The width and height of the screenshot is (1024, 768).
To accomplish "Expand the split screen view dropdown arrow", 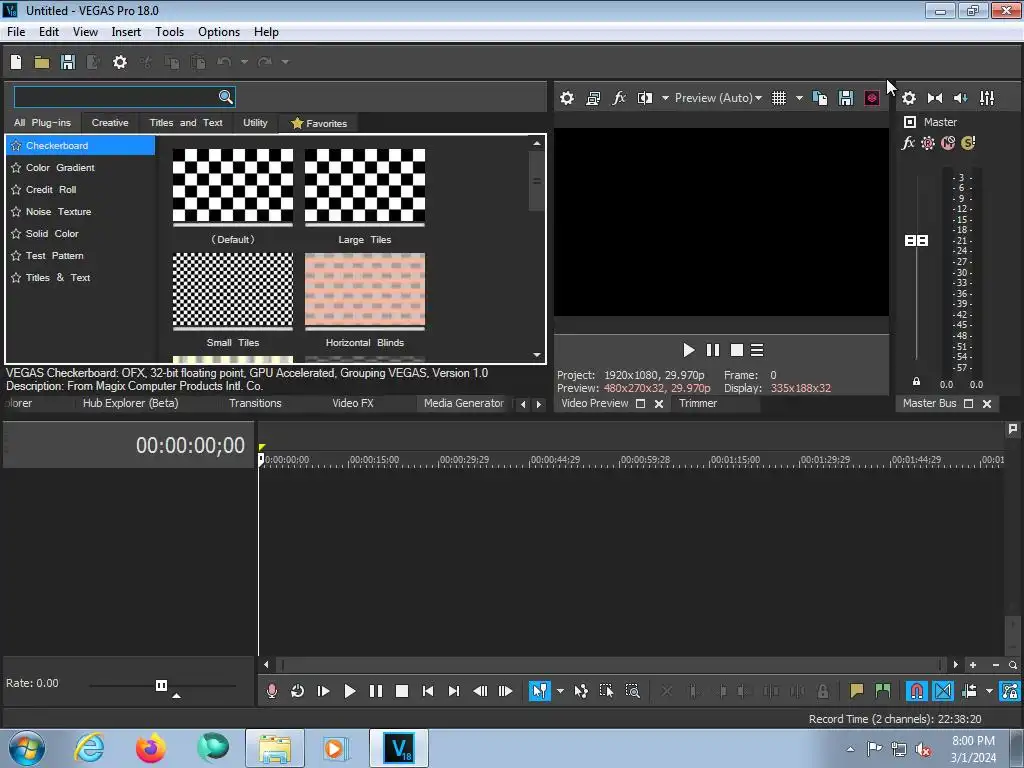I will tap(665, 98).
